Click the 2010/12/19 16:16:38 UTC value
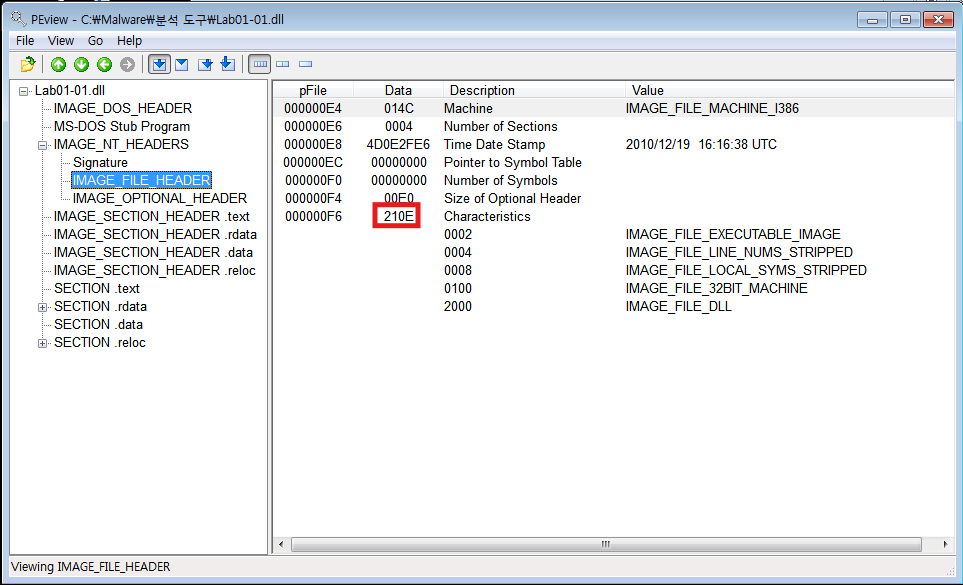Image resolution: width=963 pixels, height=585 pixels. click(x=701, y=145)
